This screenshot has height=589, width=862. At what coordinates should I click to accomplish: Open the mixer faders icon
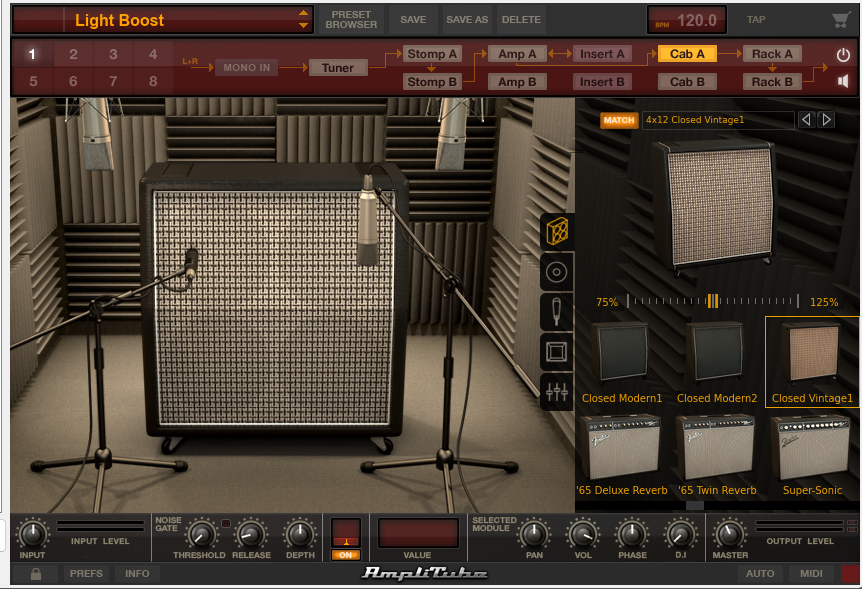point(557,392)
